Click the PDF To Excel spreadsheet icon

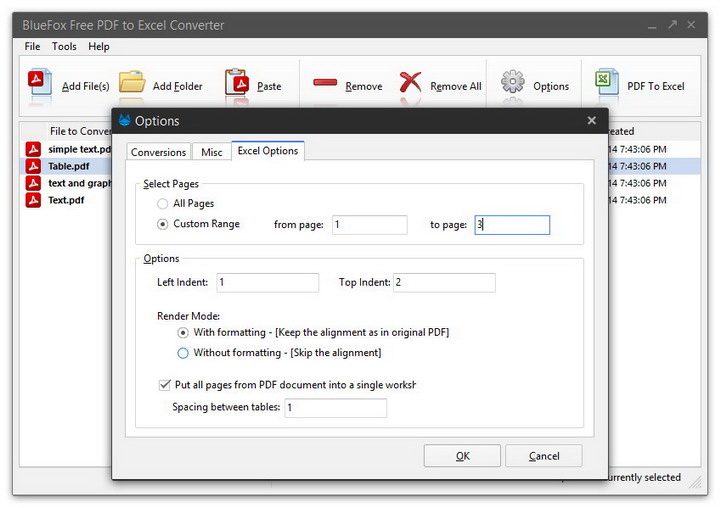(607, 82)
